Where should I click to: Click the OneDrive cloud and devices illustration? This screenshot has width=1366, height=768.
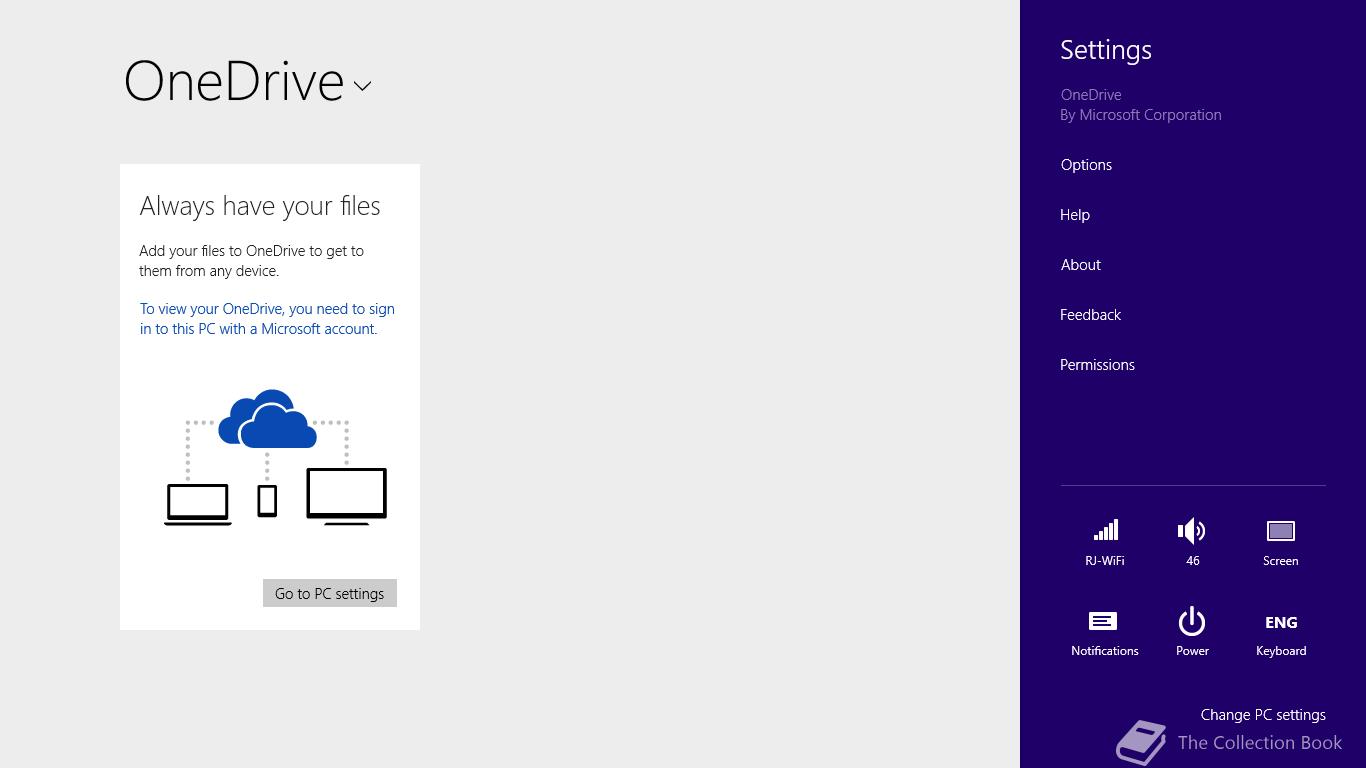276,458
